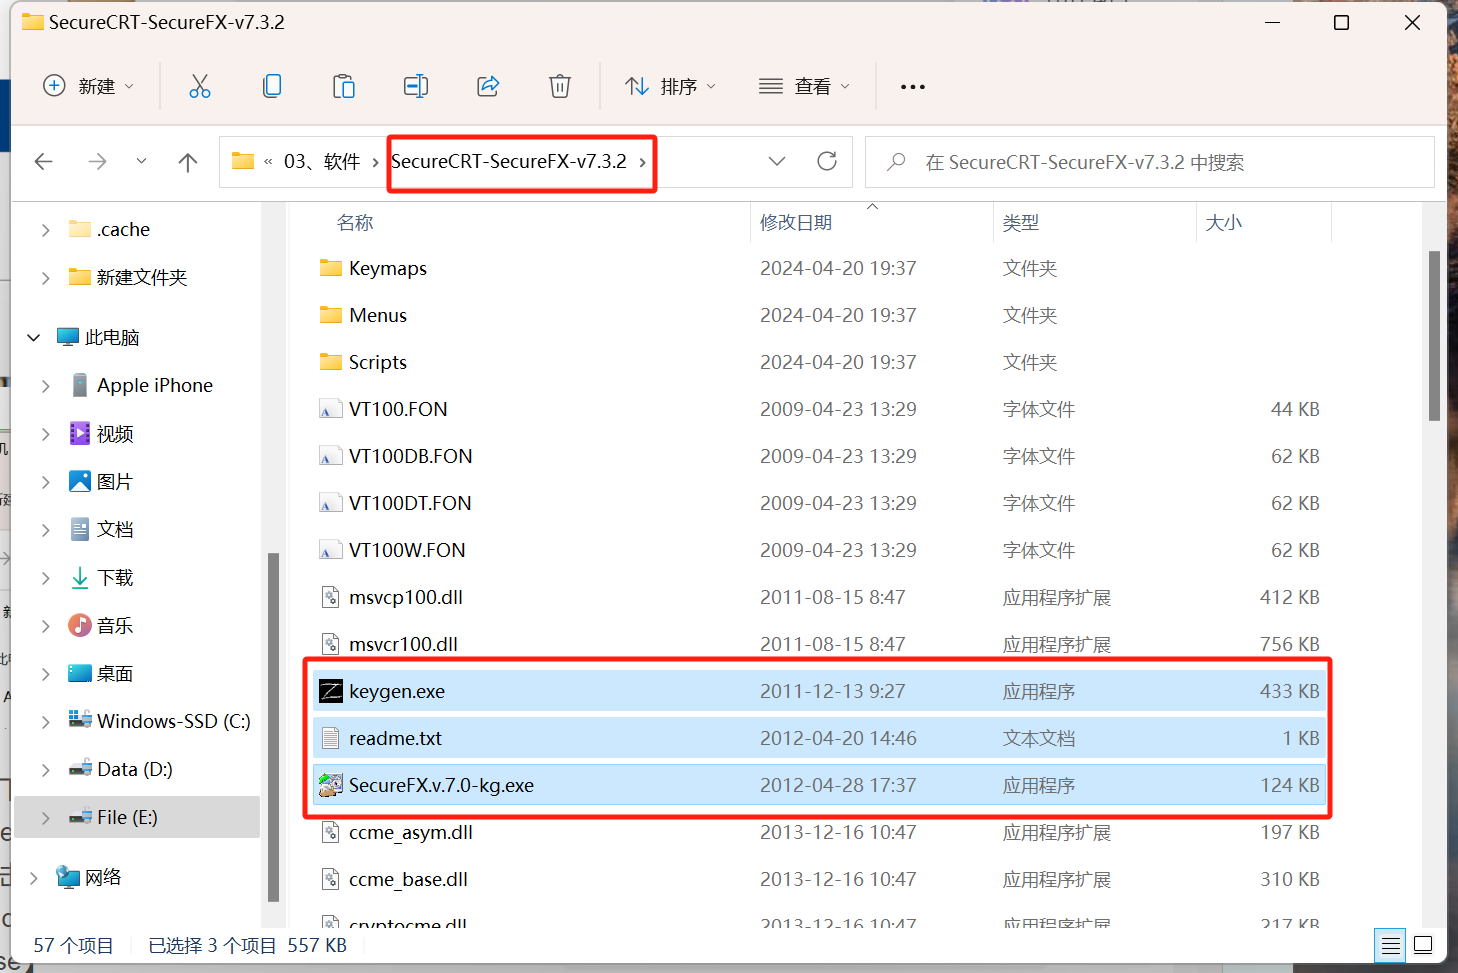Screen dimensions: 1458x973
Task: Open the 新建 (New) menu
Action: (88, 86)
